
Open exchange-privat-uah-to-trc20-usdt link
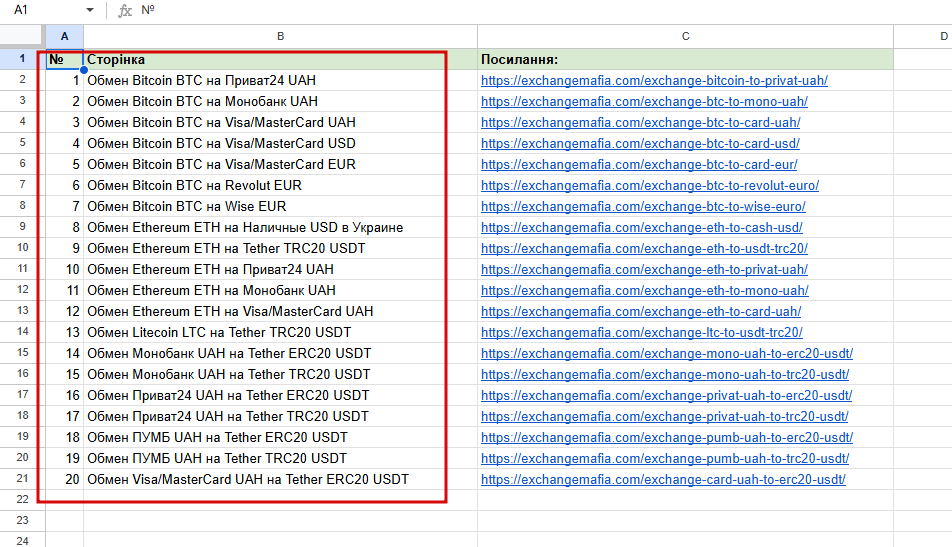coord(665,416)
